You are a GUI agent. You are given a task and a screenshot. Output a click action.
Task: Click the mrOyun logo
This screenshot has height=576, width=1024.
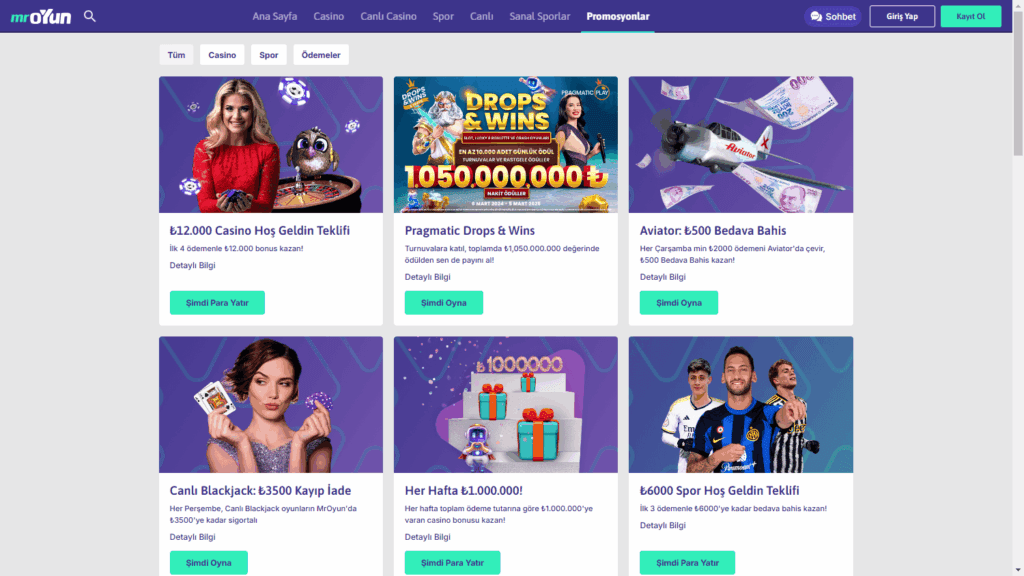click(x=40, y=16)
